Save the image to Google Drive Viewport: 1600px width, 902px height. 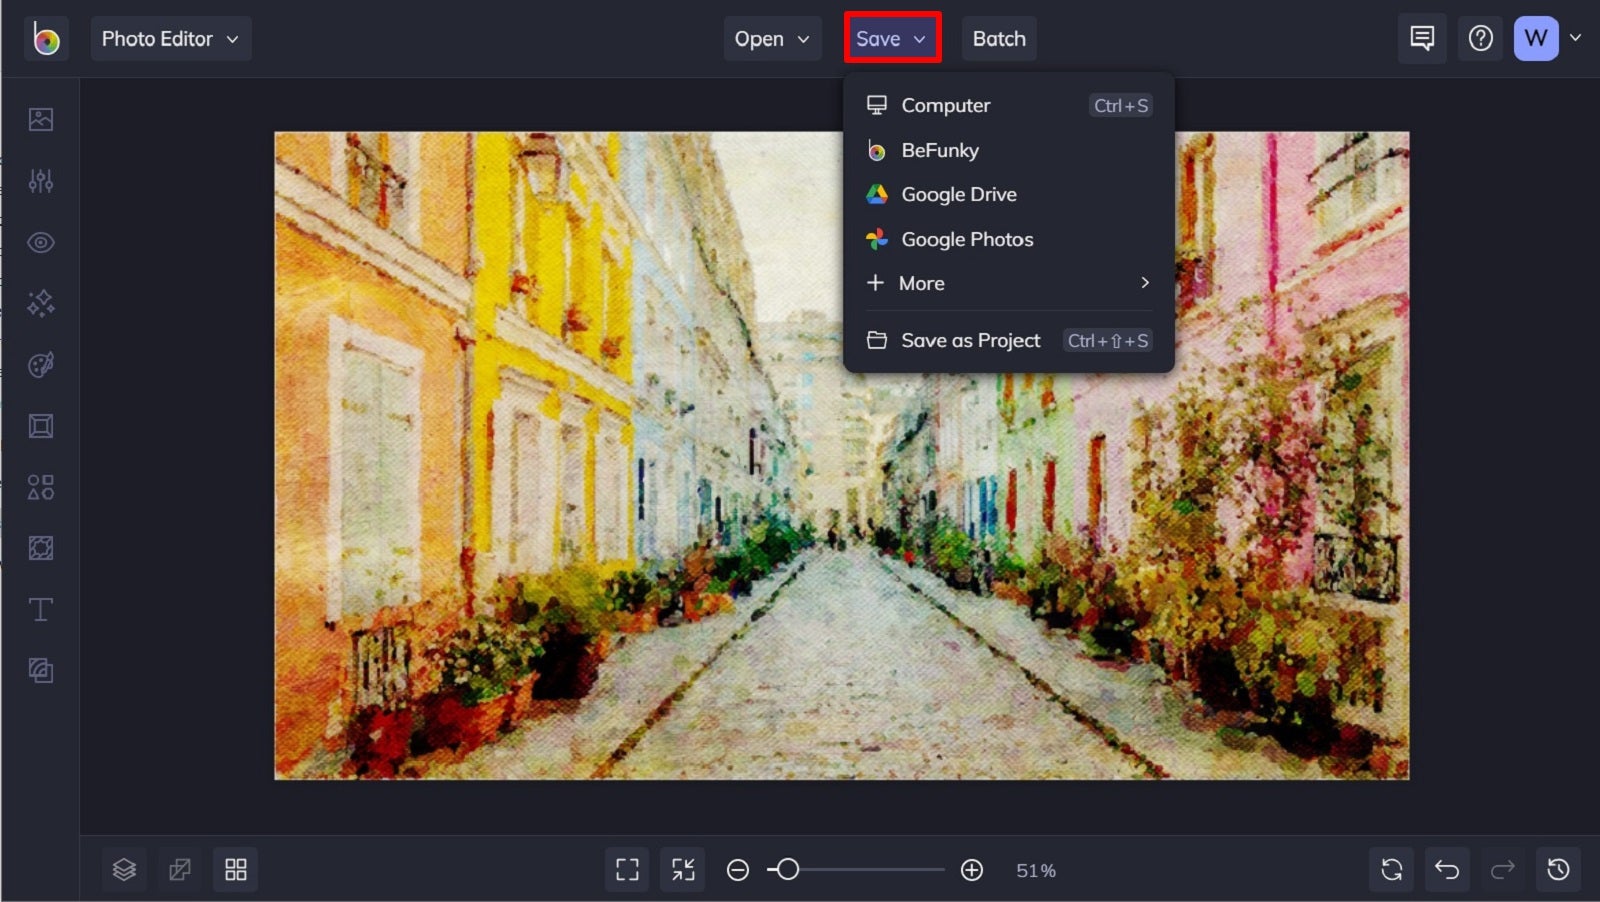[959, 194]
